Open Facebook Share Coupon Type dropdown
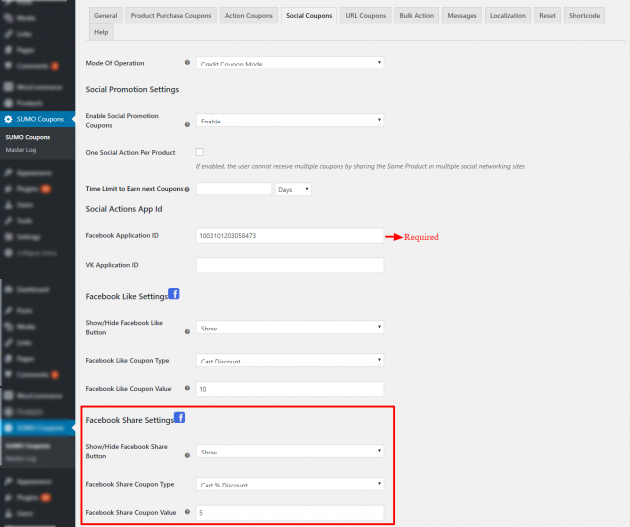The image size is (630, 527). point(290,484)
